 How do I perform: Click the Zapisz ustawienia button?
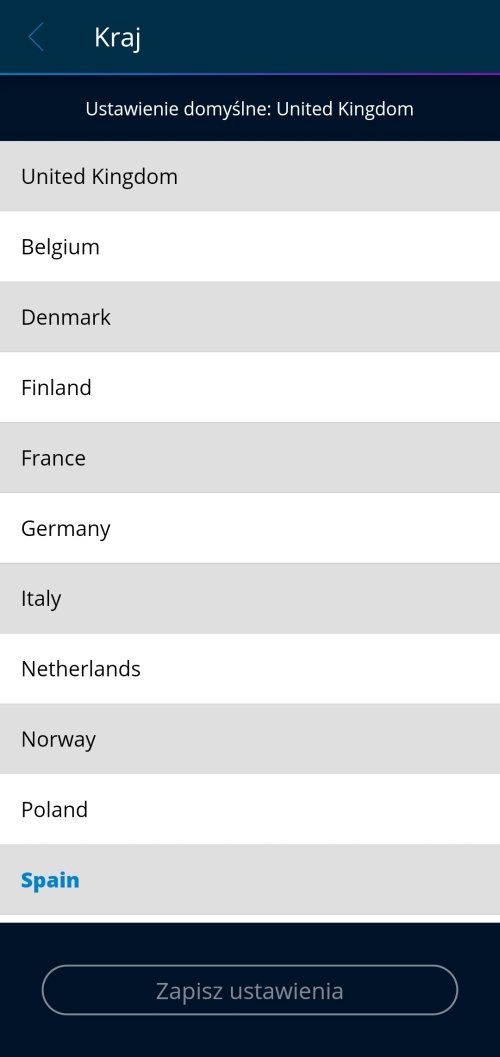pyautogui.click(x=250, y=990)
